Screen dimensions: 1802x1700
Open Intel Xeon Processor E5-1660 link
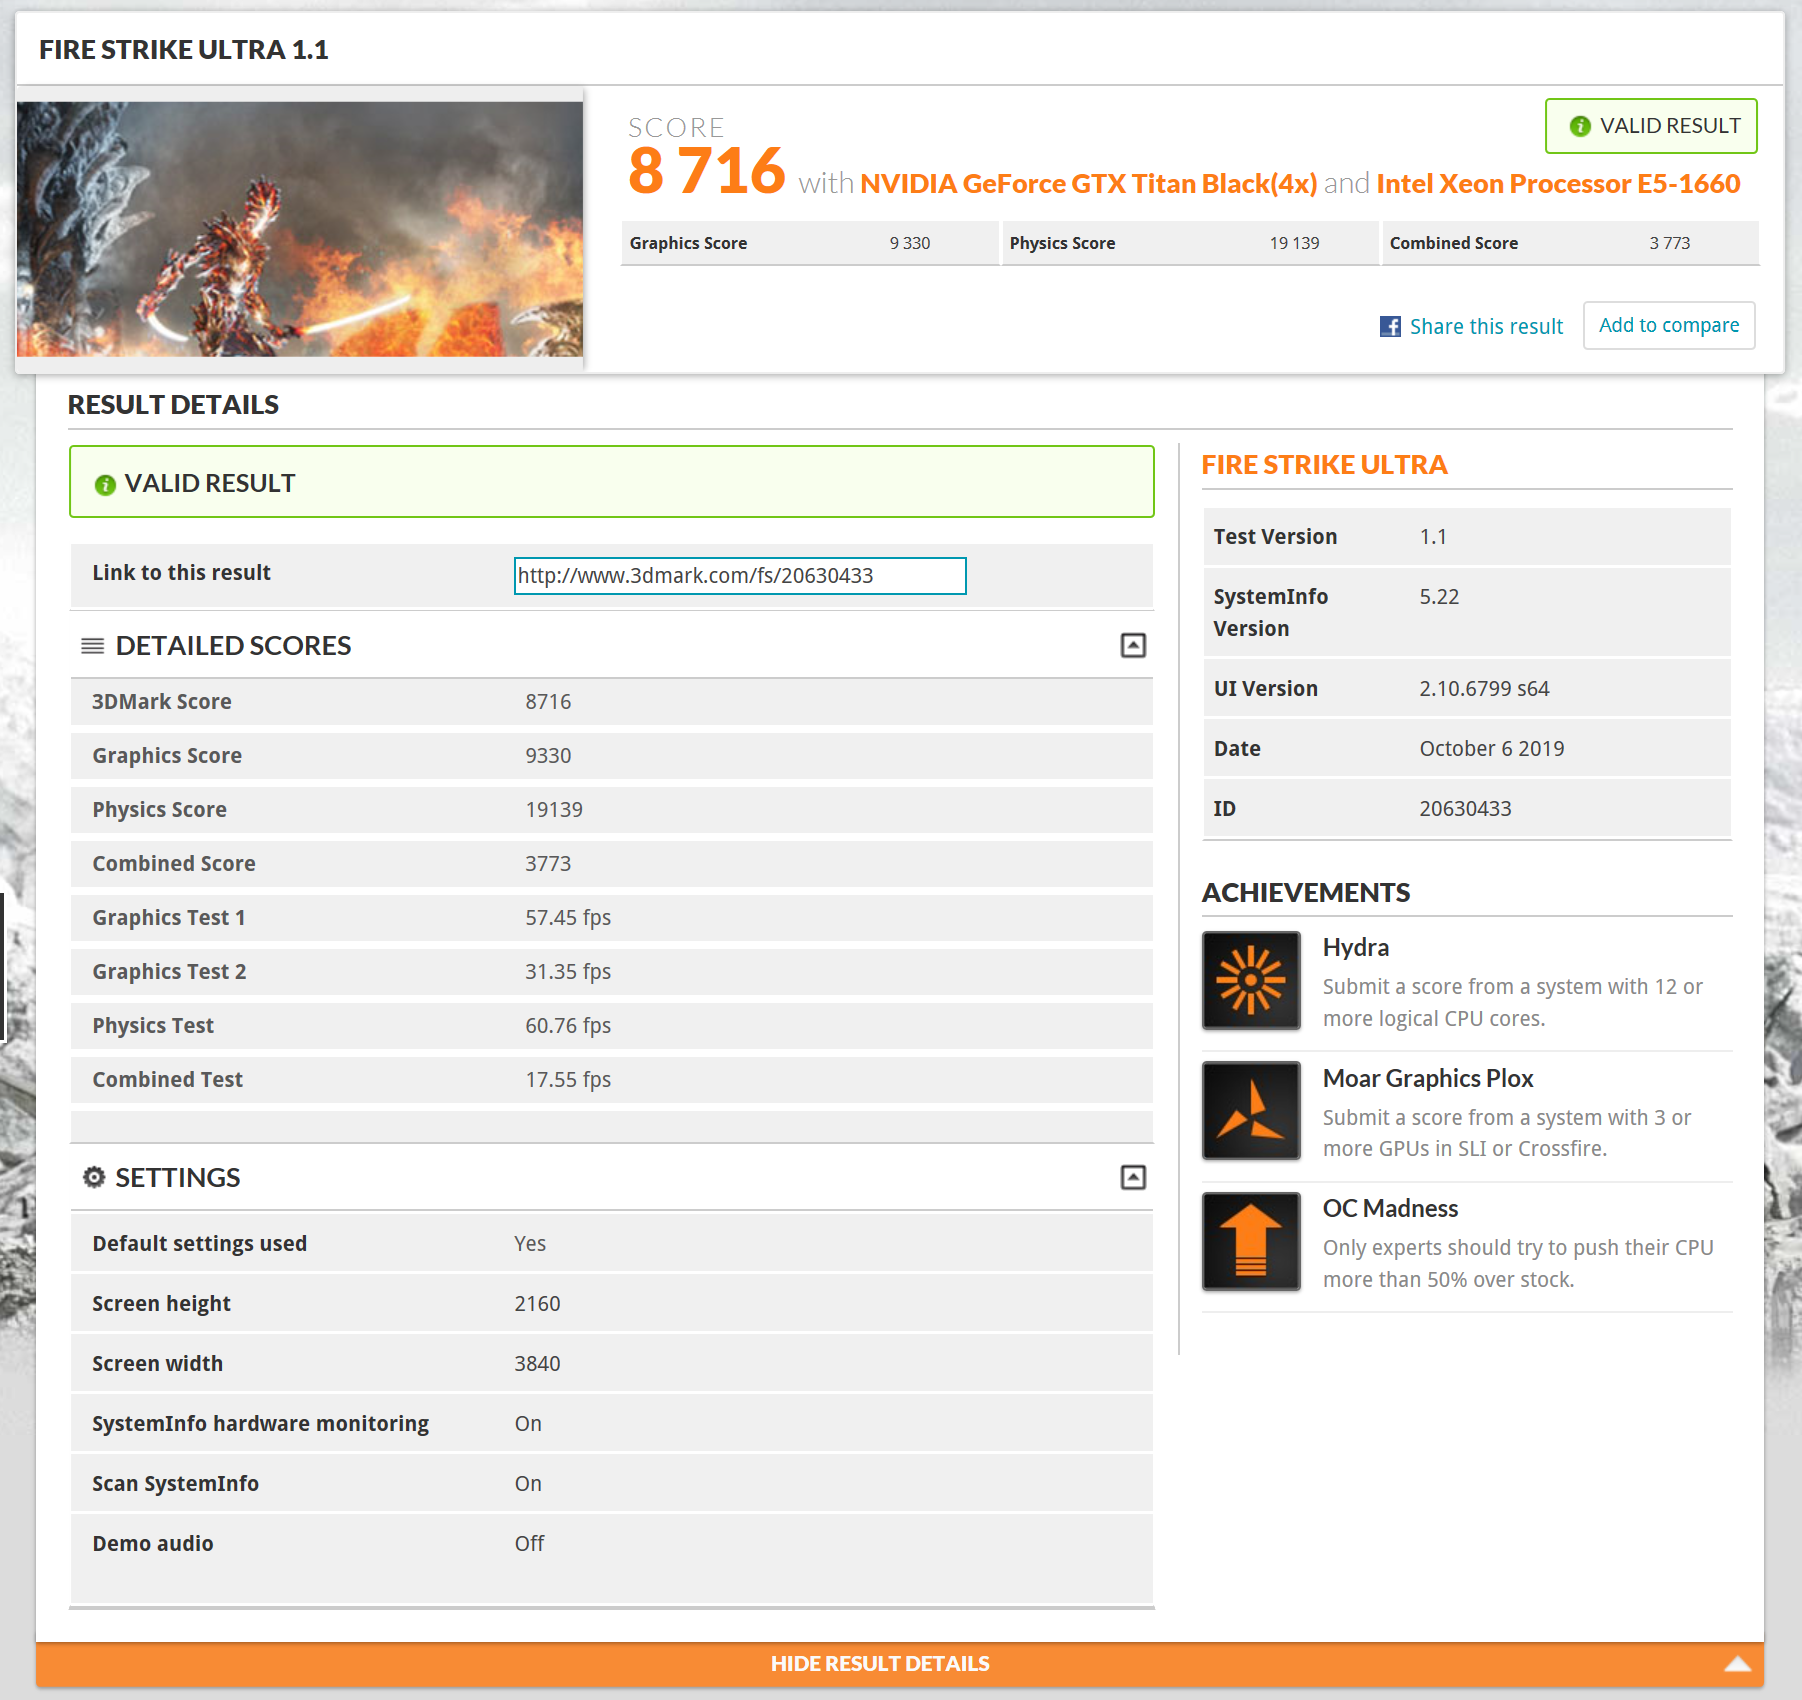pyautogui.click(x=1558, y=184)
